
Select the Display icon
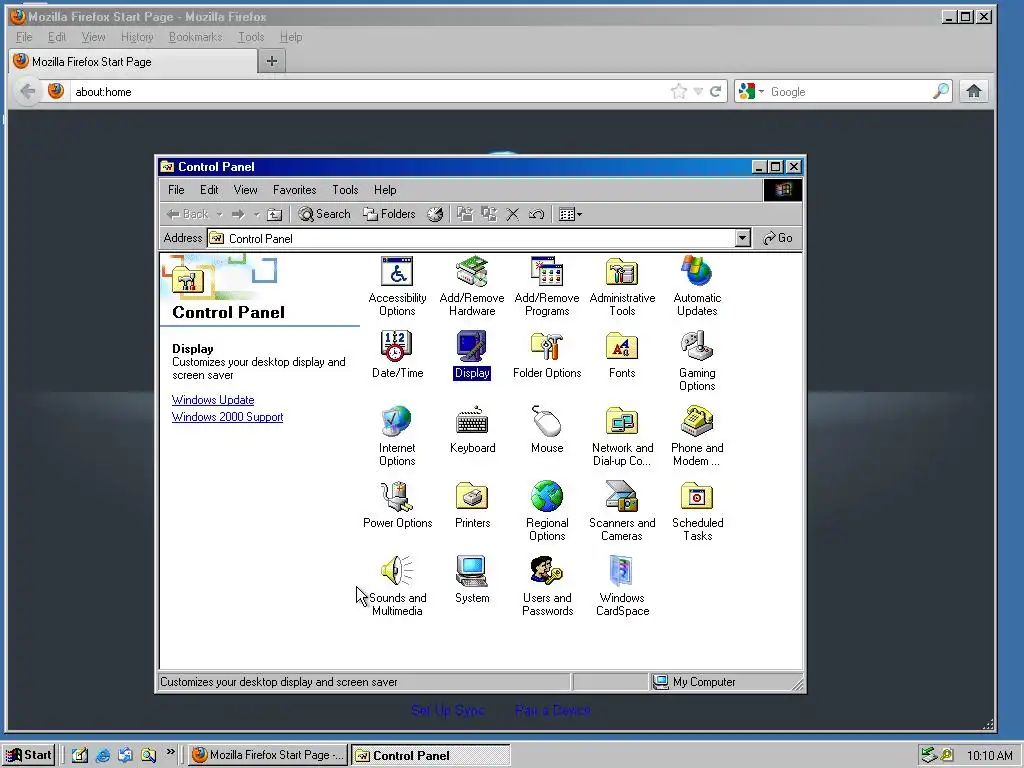(x=472, y=355)
